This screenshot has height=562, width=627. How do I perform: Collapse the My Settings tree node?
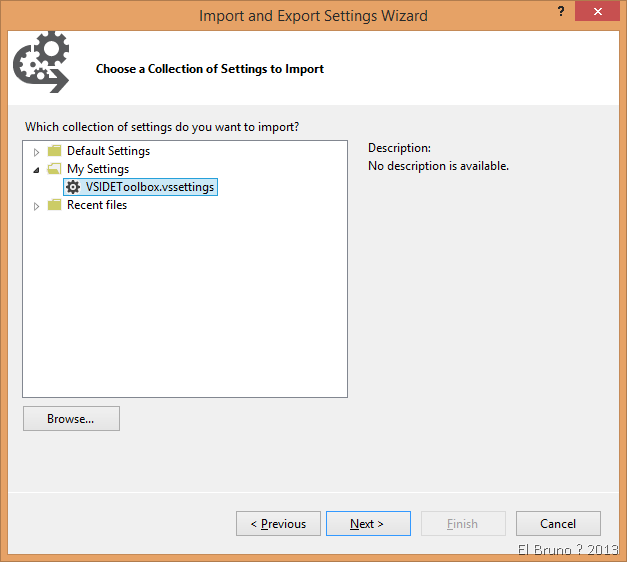38,170
